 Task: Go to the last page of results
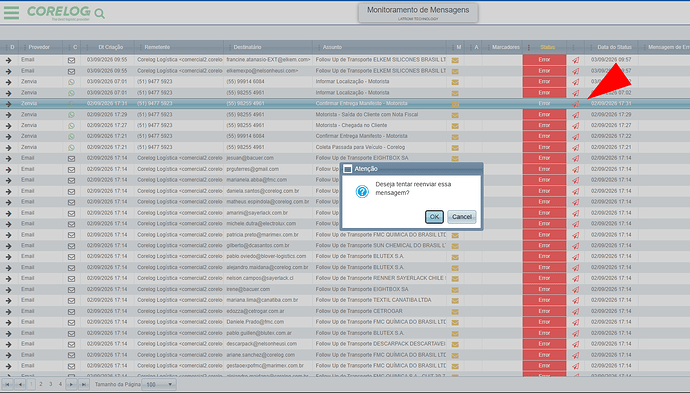tap(84, 384)
